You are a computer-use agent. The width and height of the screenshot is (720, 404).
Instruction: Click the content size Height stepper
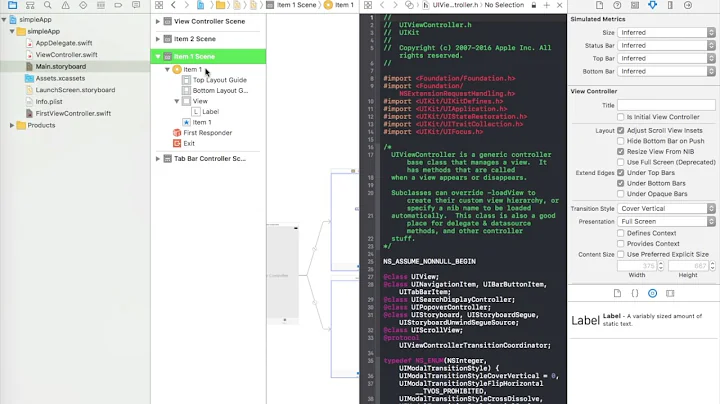(x=712, y=266)
